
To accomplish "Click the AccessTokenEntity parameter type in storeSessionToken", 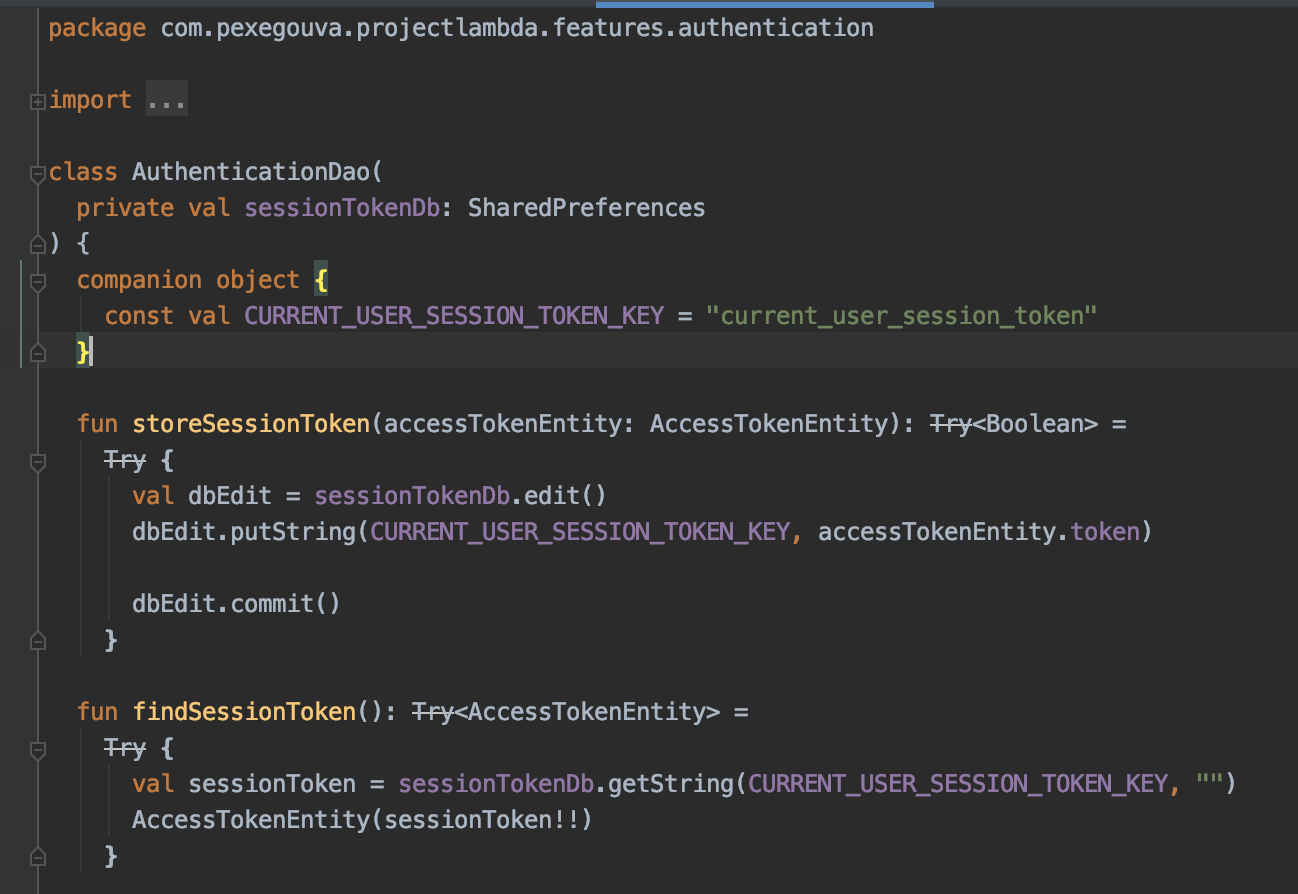I will tap(769, 424).
